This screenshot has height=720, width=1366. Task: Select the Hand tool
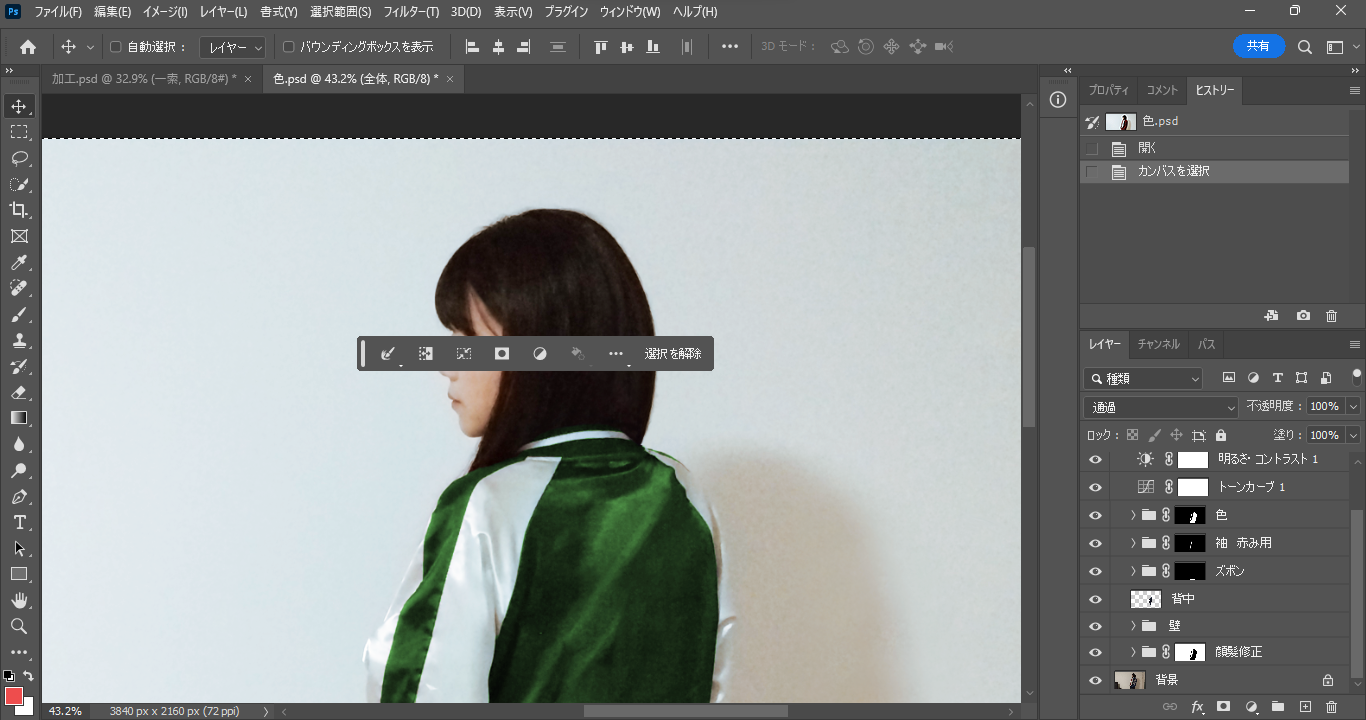[19, 600]
